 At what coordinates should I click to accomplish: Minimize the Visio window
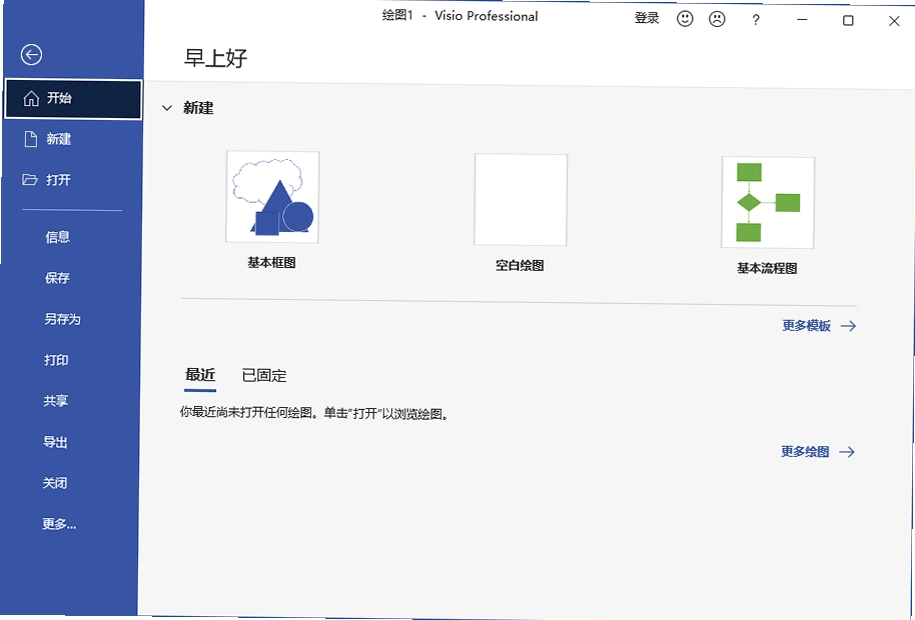click(802, 20)
